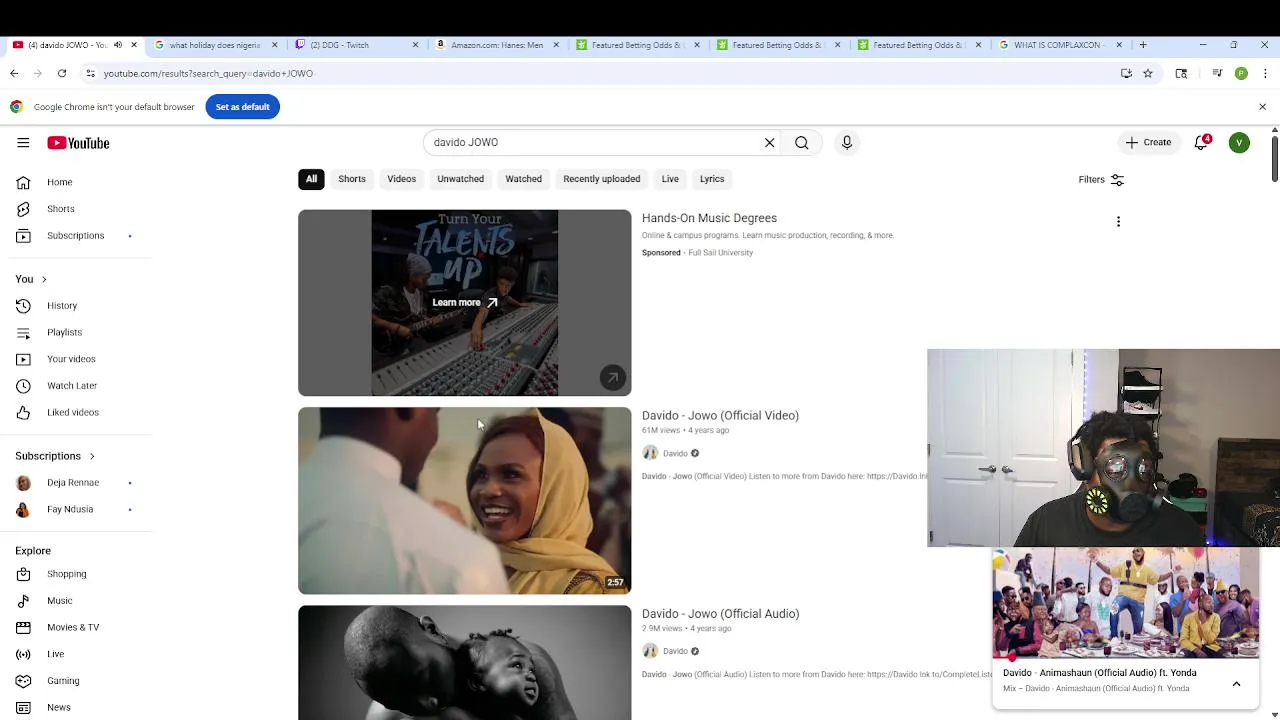Select the Lyrics filter chip
This screenshot has height=720, width=1280.
click(712, 179)
